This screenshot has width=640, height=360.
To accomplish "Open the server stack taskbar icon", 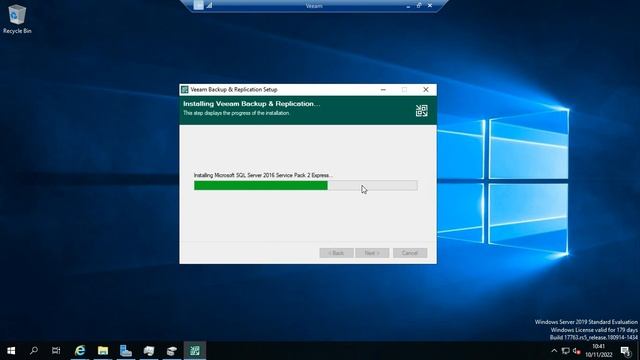I will click(149, 351).
